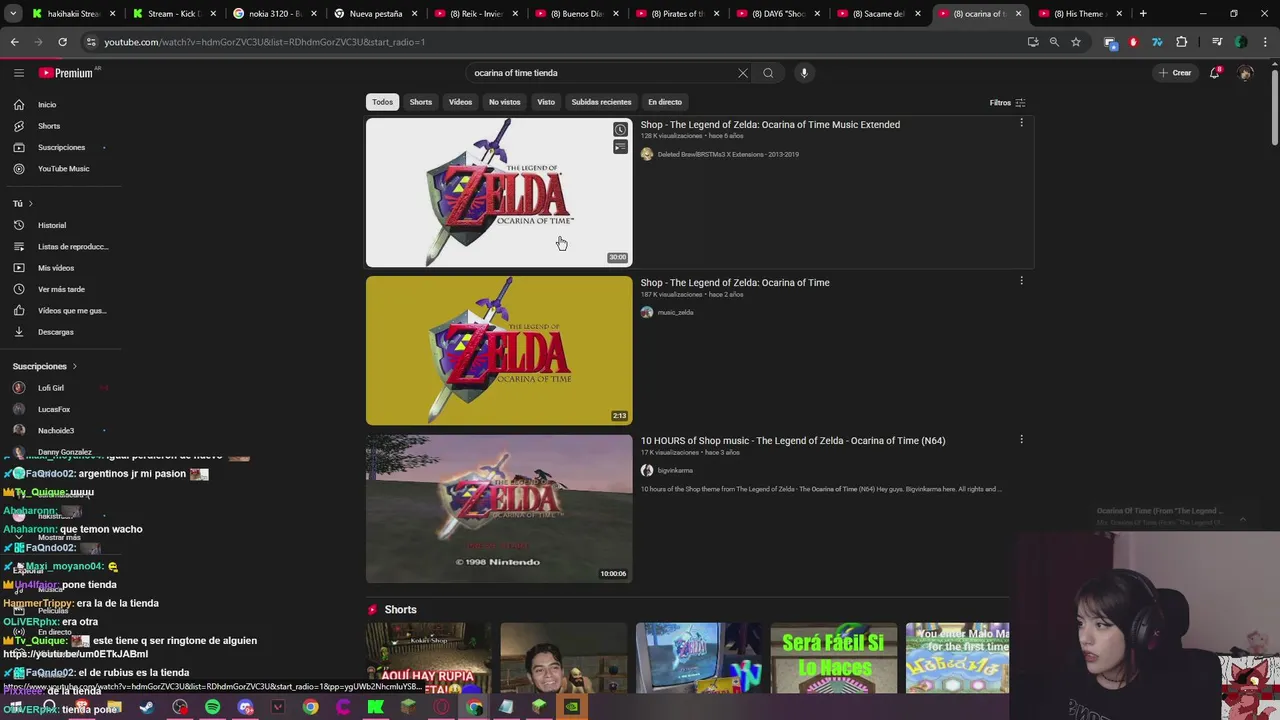Switch to the Stream - Kick browser tab
Viewport: 1280px width, 720px height.
coord(173,14)
